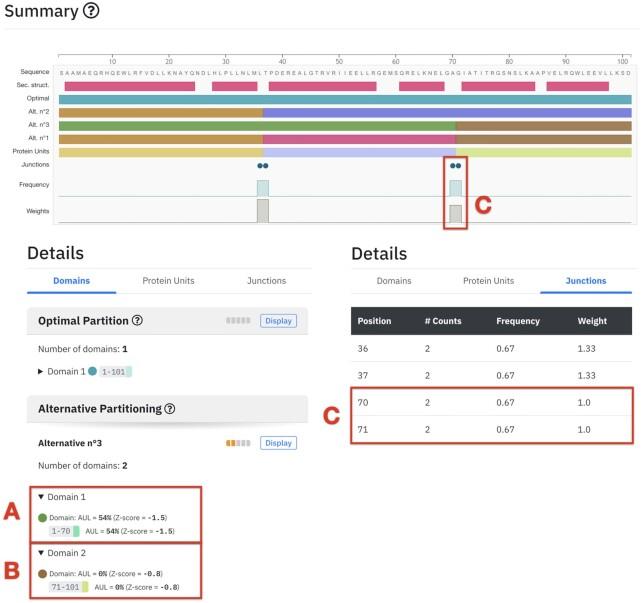This screenshot has height=603, width=642.
Task: Select the Domains tab in right Details panel
Action: coord(394,282)
